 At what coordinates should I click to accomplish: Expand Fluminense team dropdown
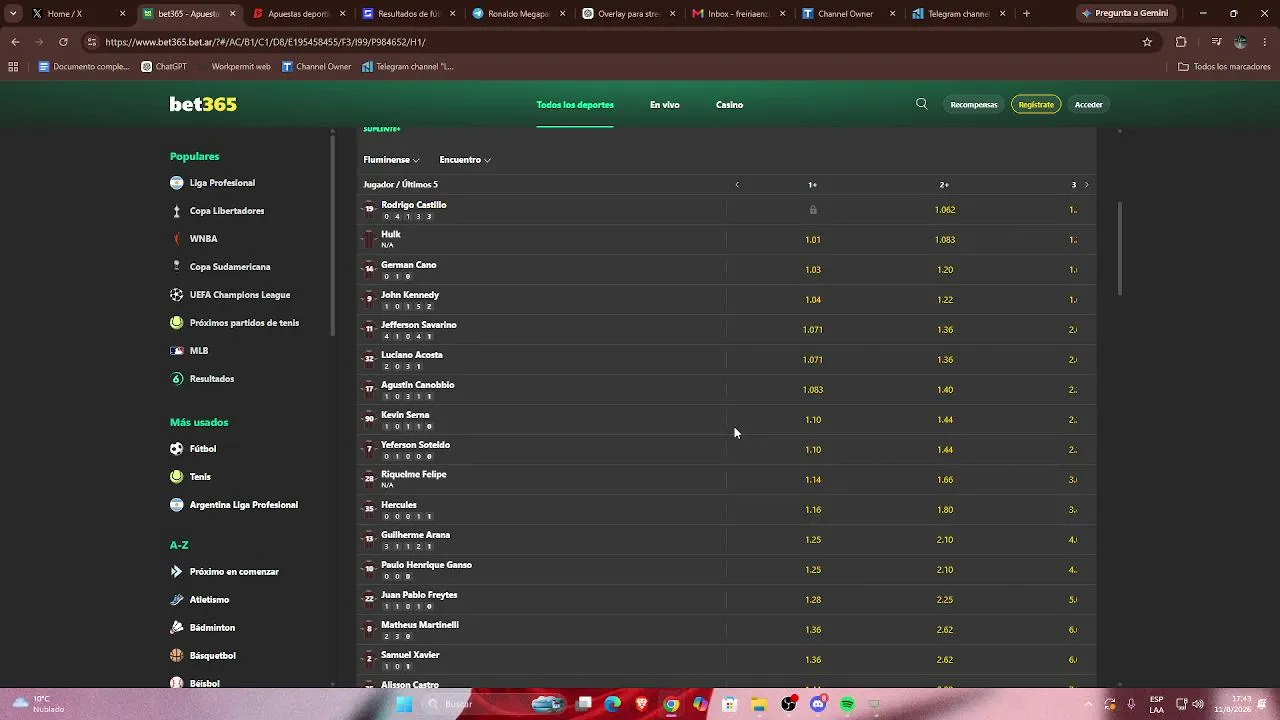[x=391, y=160]
